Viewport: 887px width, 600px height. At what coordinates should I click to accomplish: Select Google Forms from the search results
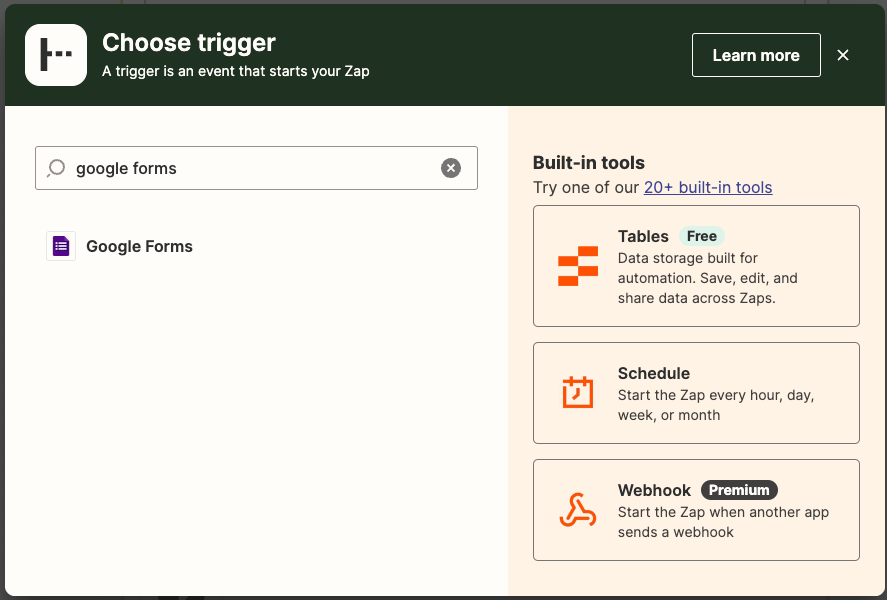tap(139, 246)
